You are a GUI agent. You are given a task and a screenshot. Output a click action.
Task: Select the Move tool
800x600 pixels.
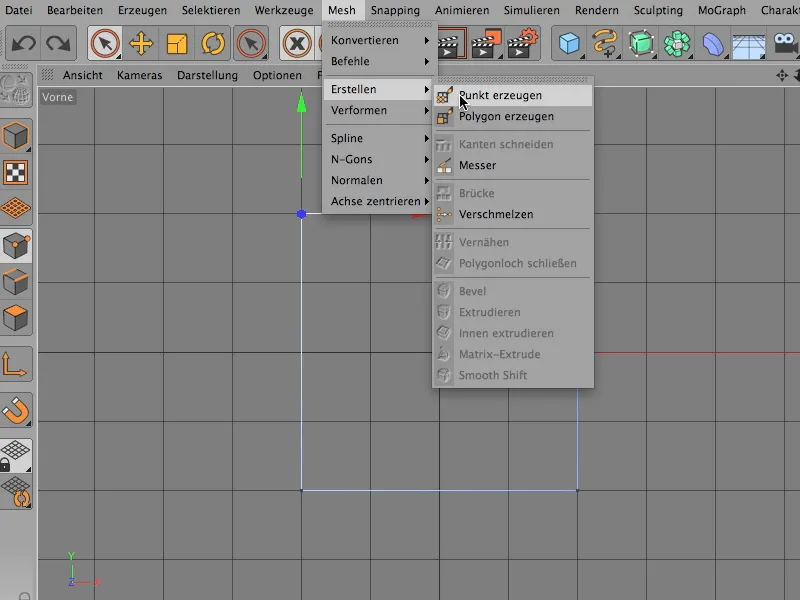pyautogui.click(x=140, y=44)
